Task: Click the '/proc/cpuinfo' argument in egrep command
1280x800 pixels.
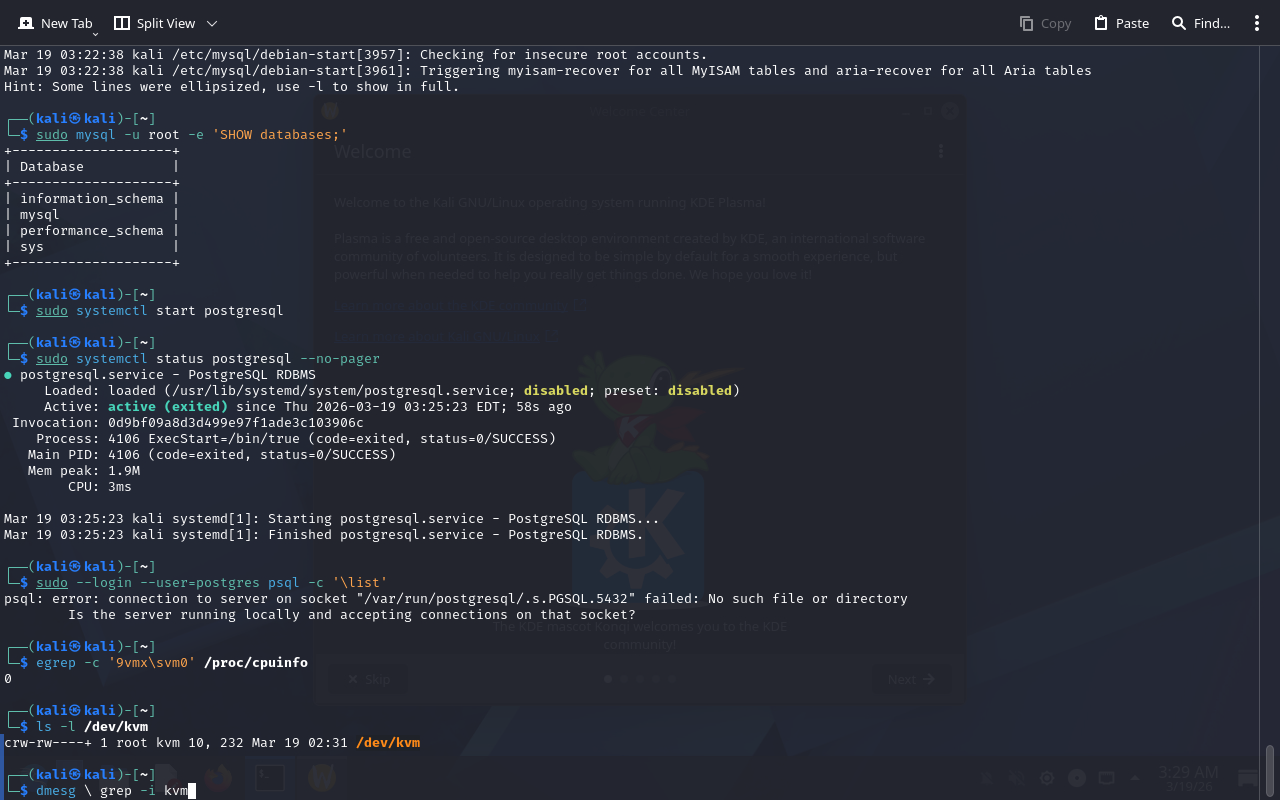Action: pos(255,663)
